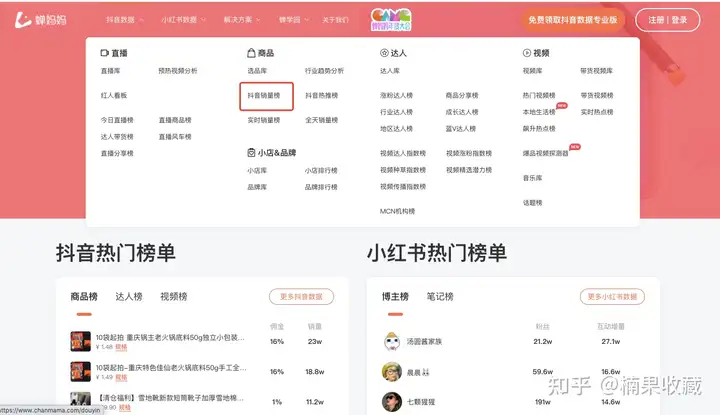Click the 达人 star circle icon
The width and height of the screenshot is (720, 415).
coord(384,53)
